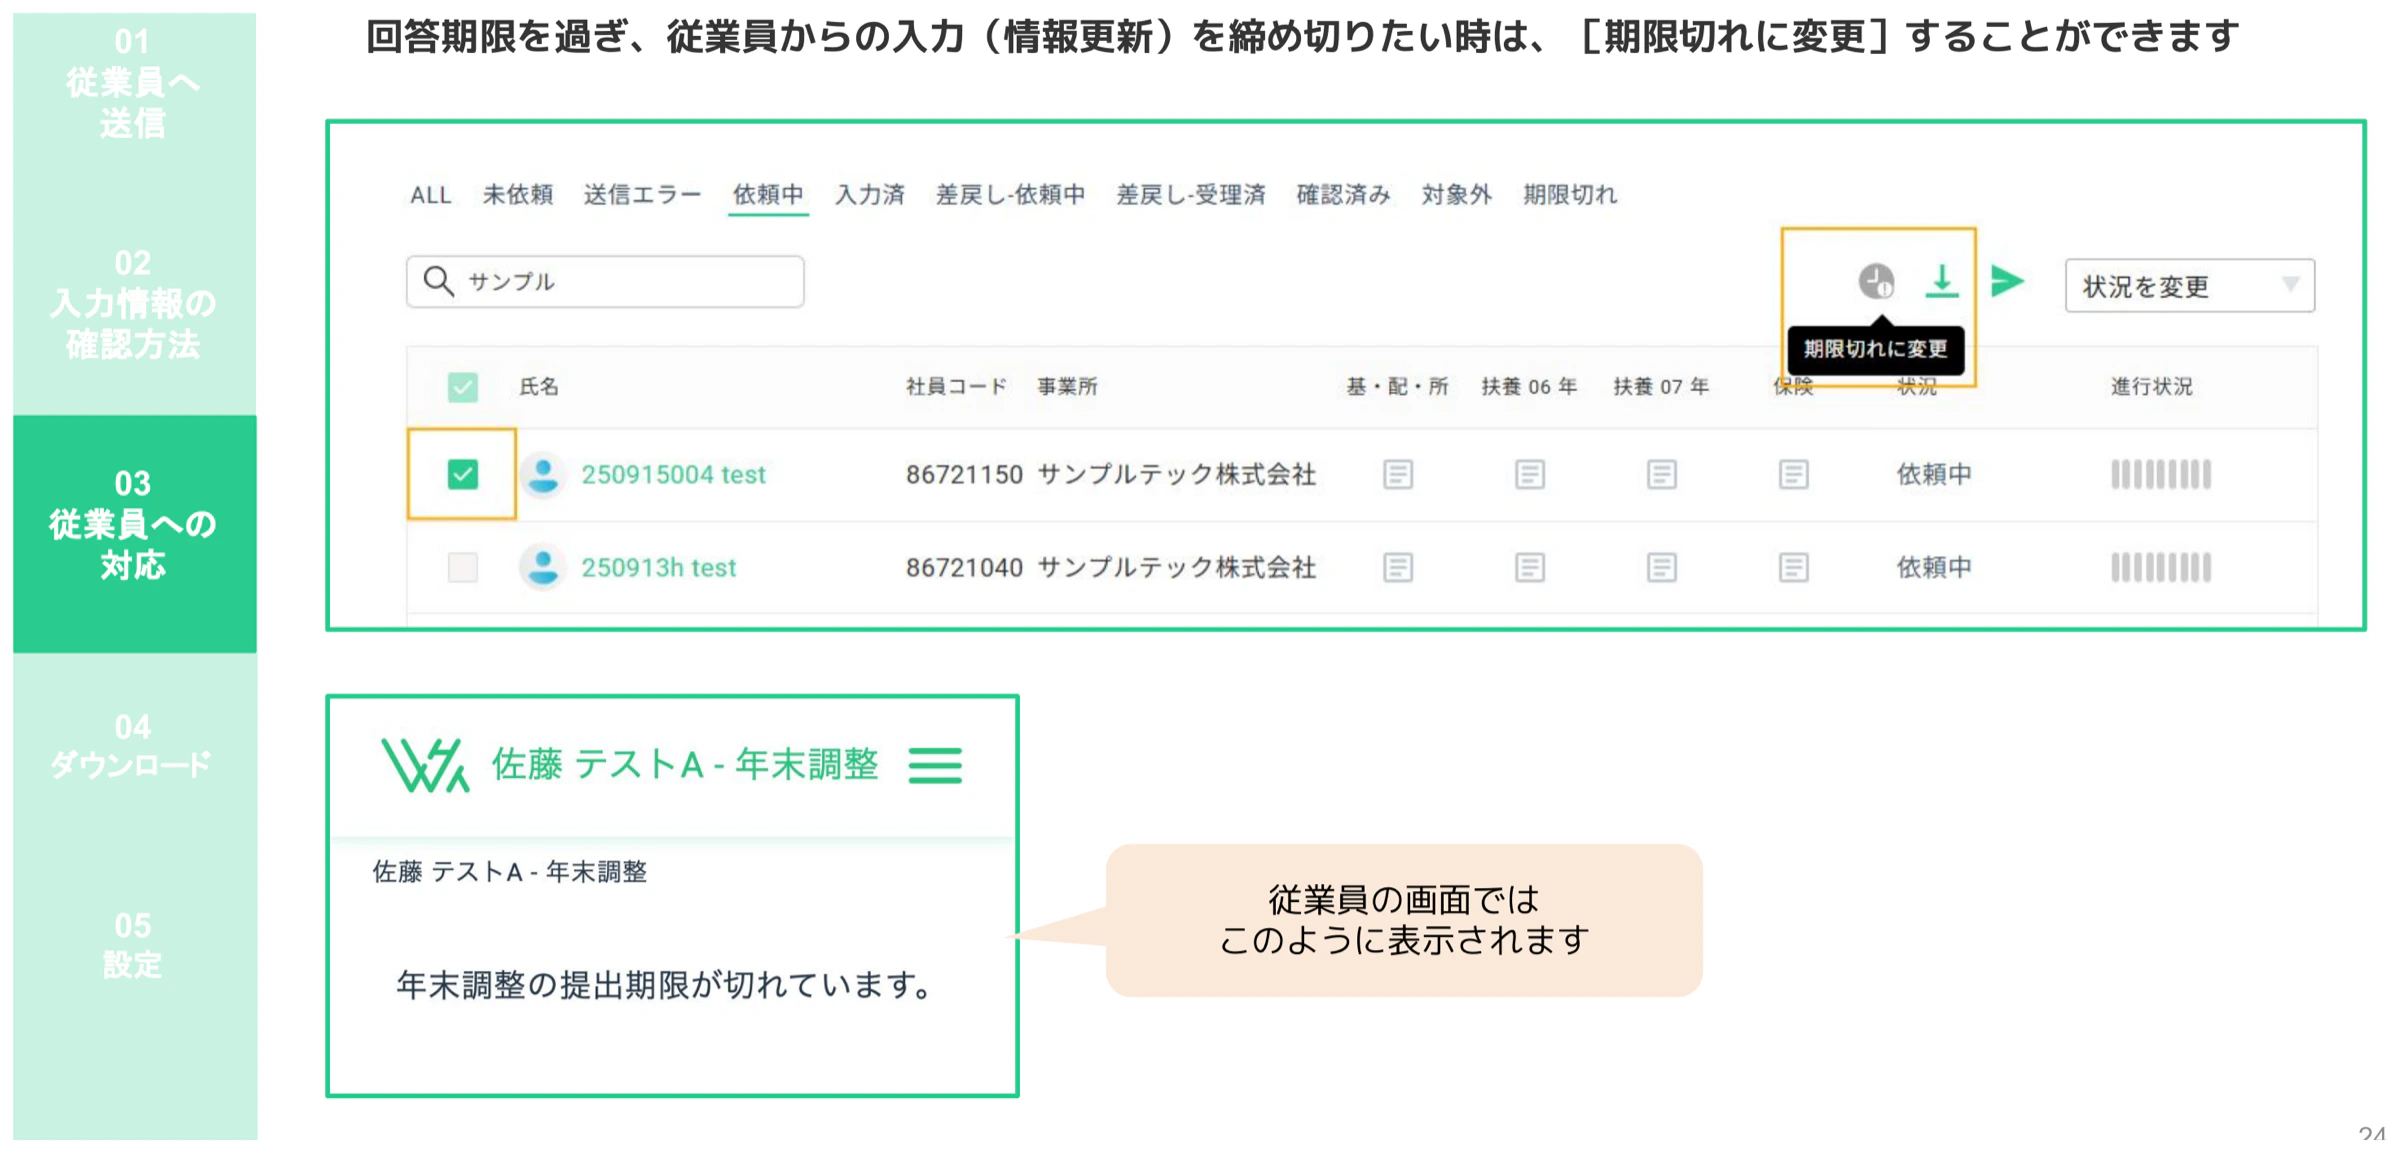This screenshot has height=1153, width=2400.
Task: Switch to the 送信エラー tab
Action: 642,195
